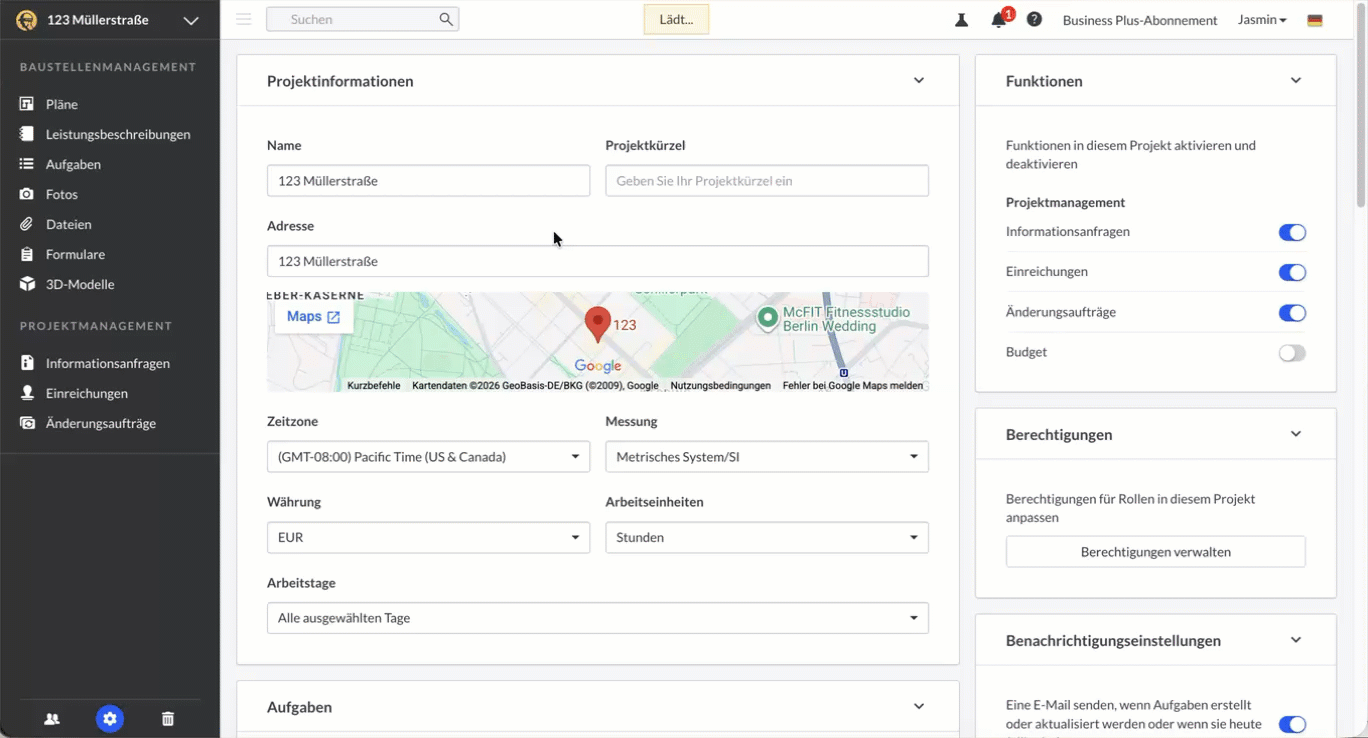Open the Maps link on the map
This screenshot has height=738, width=1368.
point(313,317)
